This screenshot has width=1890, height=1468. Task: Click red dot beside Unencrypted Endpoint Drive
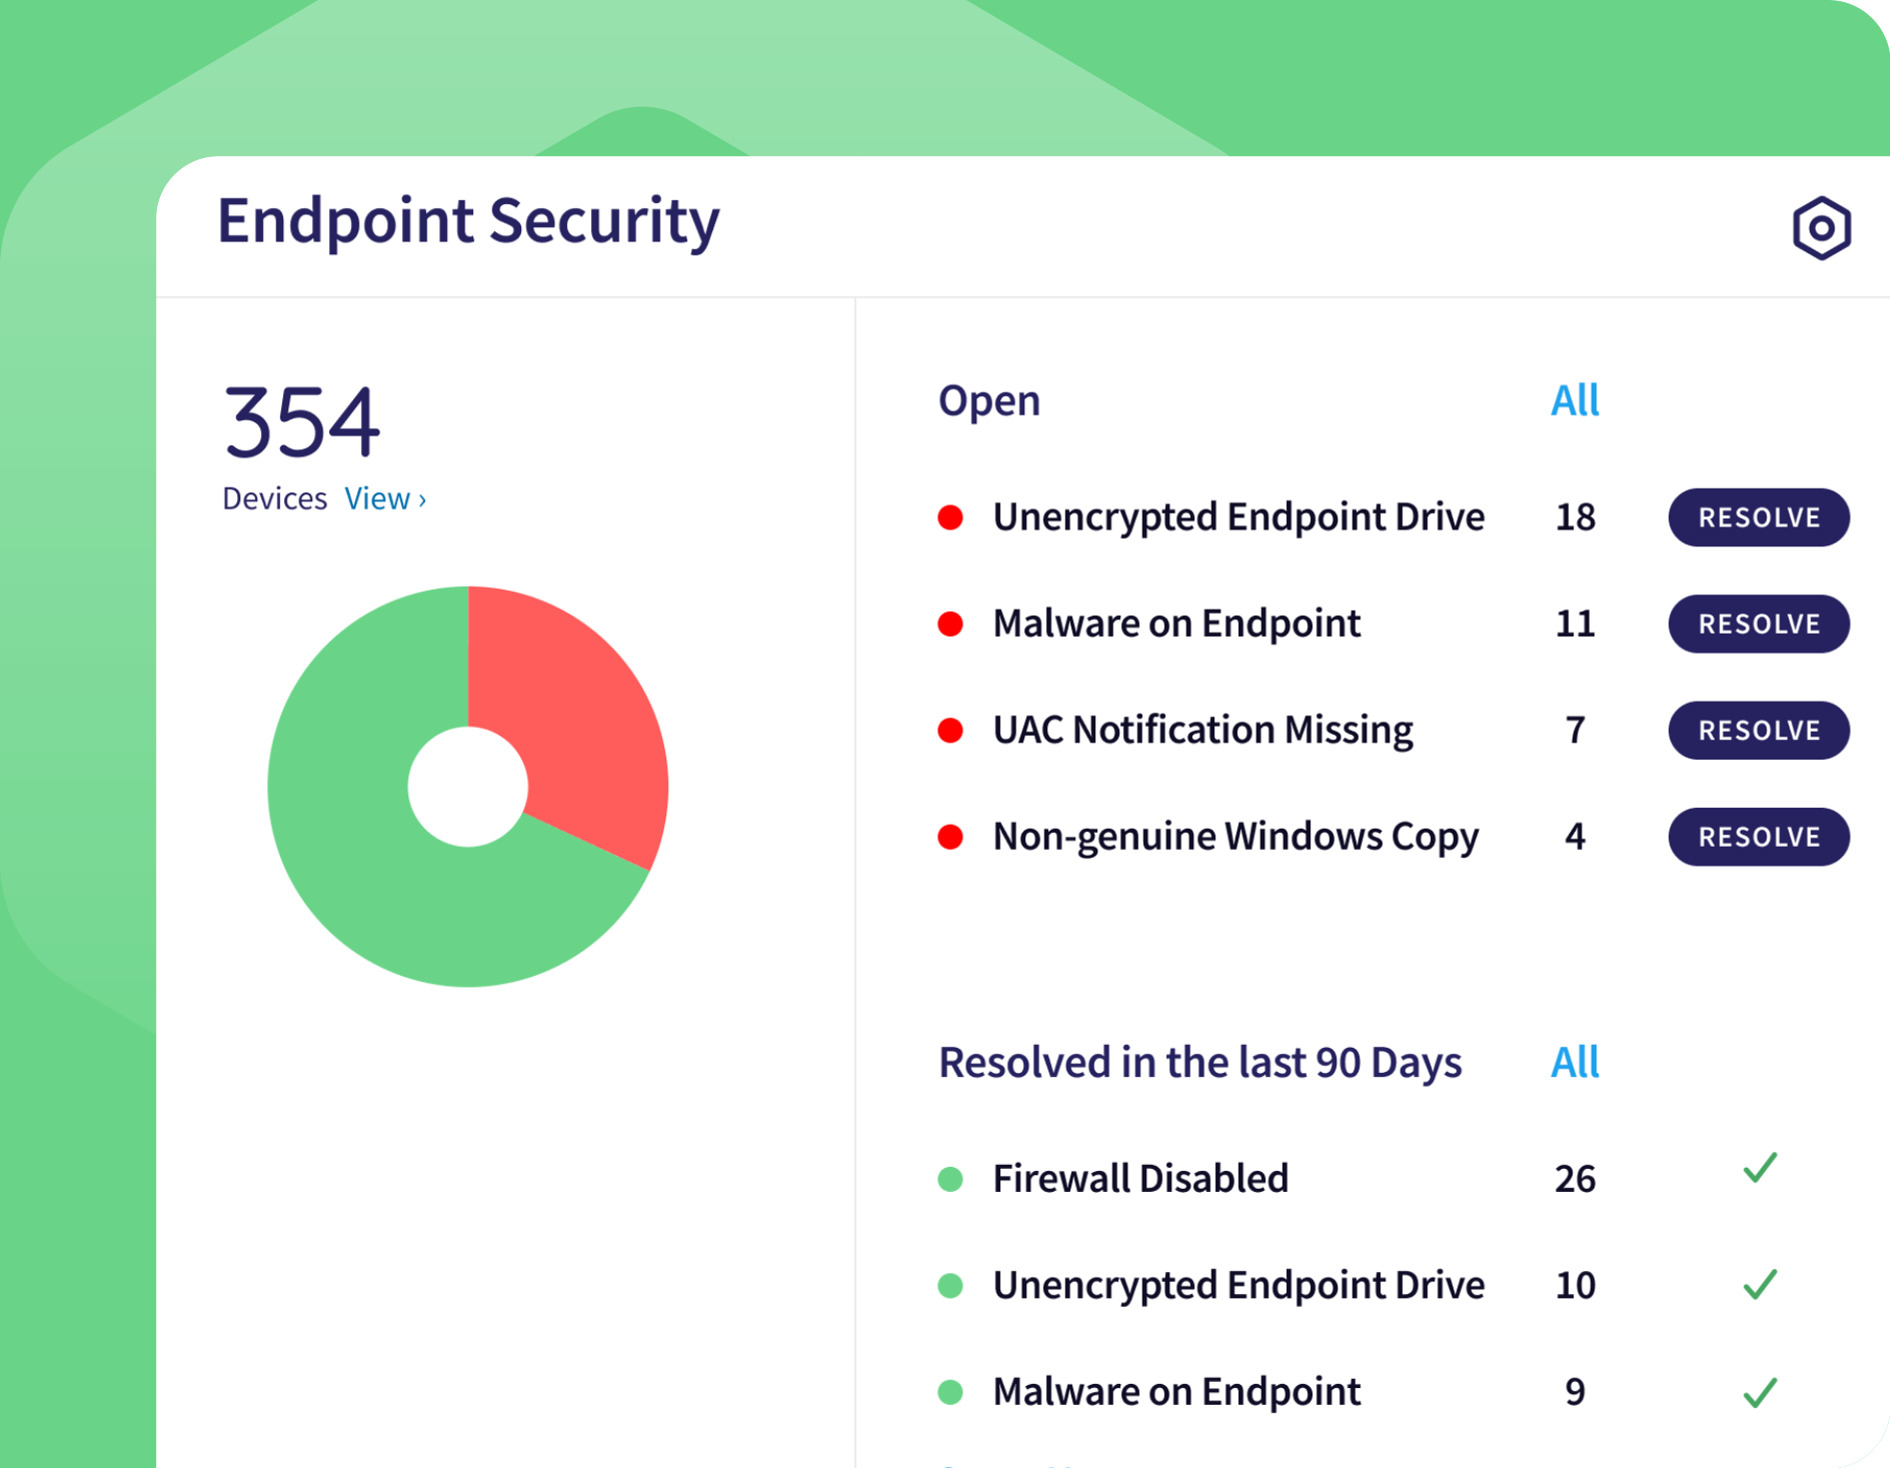(x=950, y=517)
